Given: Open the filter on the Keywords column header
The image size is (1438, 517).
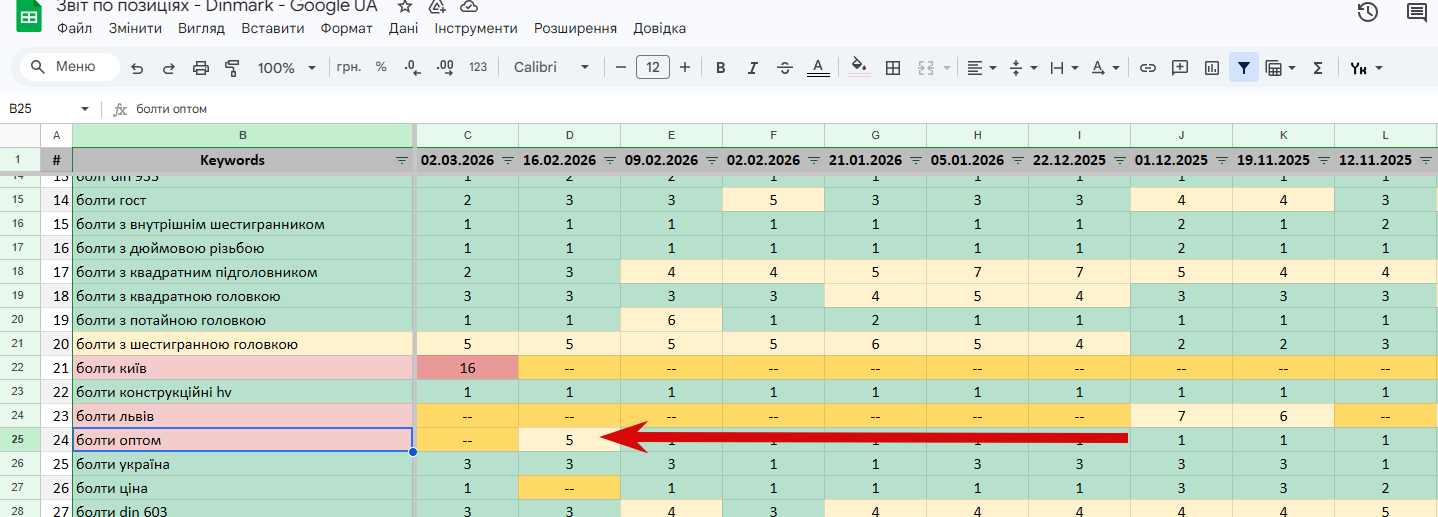Looking at the screenshot, I should coord(402,160).
